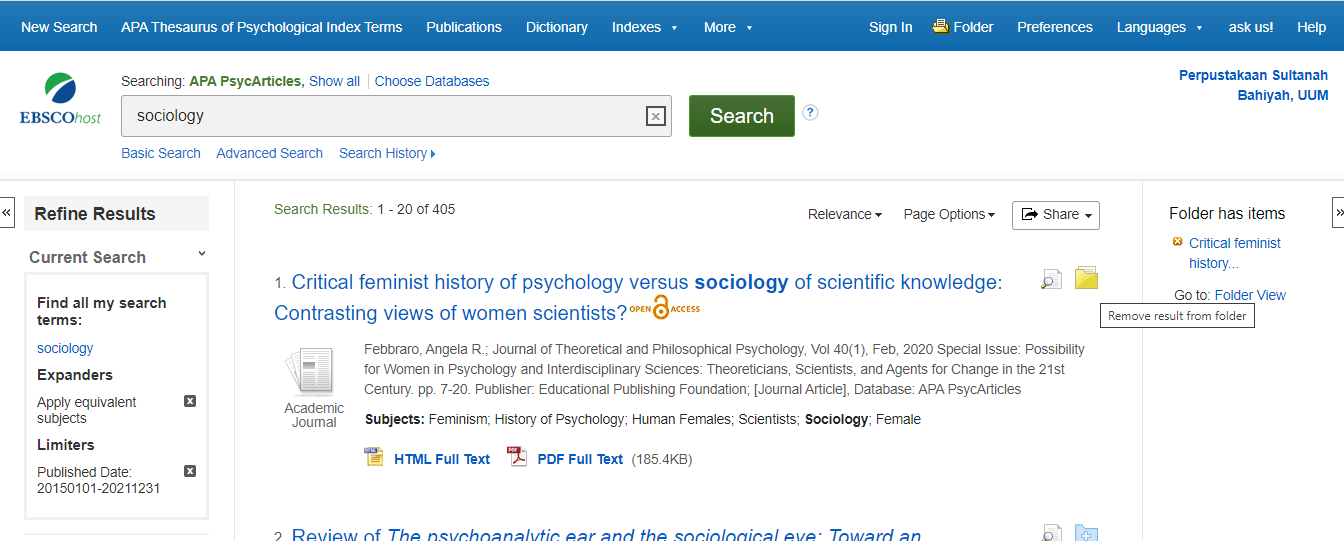The width and height of the screenshot is (1344, 541).
Task: Remove the Apply equivalent subjects expander
Action: coord(190,401)
